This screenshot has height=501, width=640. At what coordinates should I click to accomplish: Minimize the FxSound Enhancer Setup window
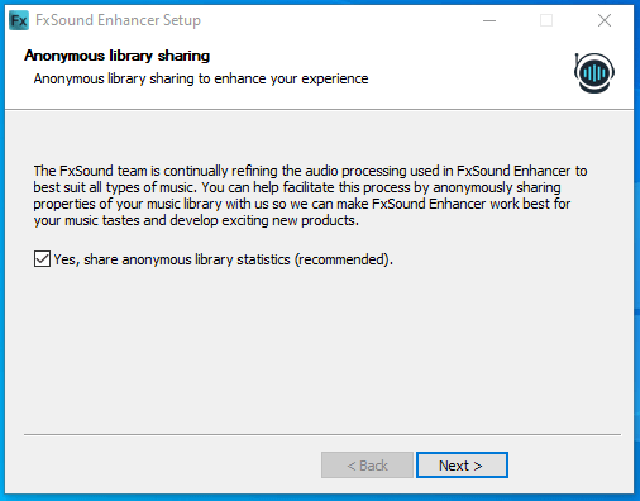tap(488, 20)
